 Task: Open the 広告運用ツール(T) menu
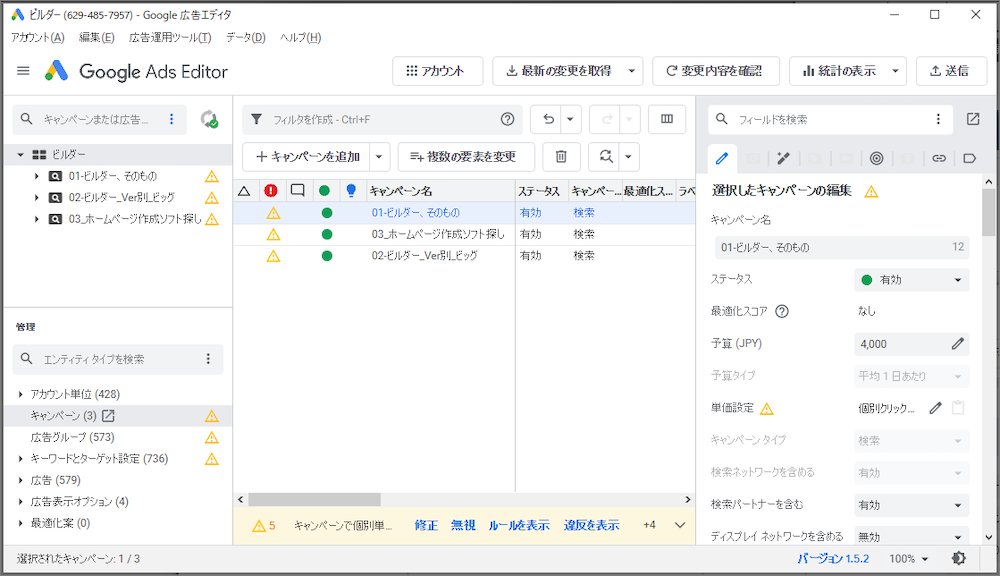tap(170, 38)
